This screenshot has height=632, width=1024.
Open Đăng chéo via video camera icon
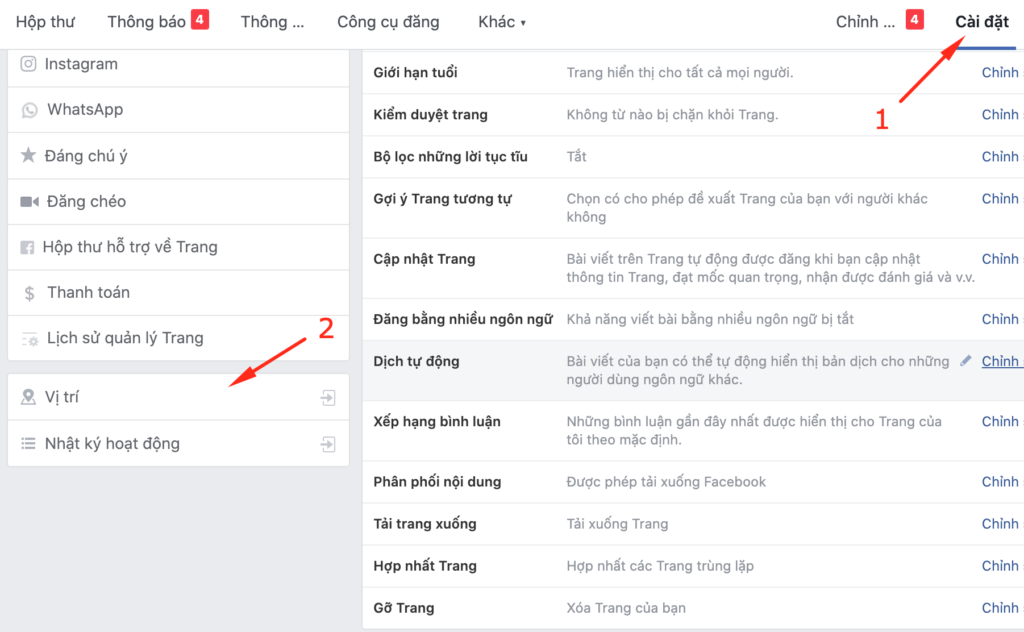click(29, 201)
